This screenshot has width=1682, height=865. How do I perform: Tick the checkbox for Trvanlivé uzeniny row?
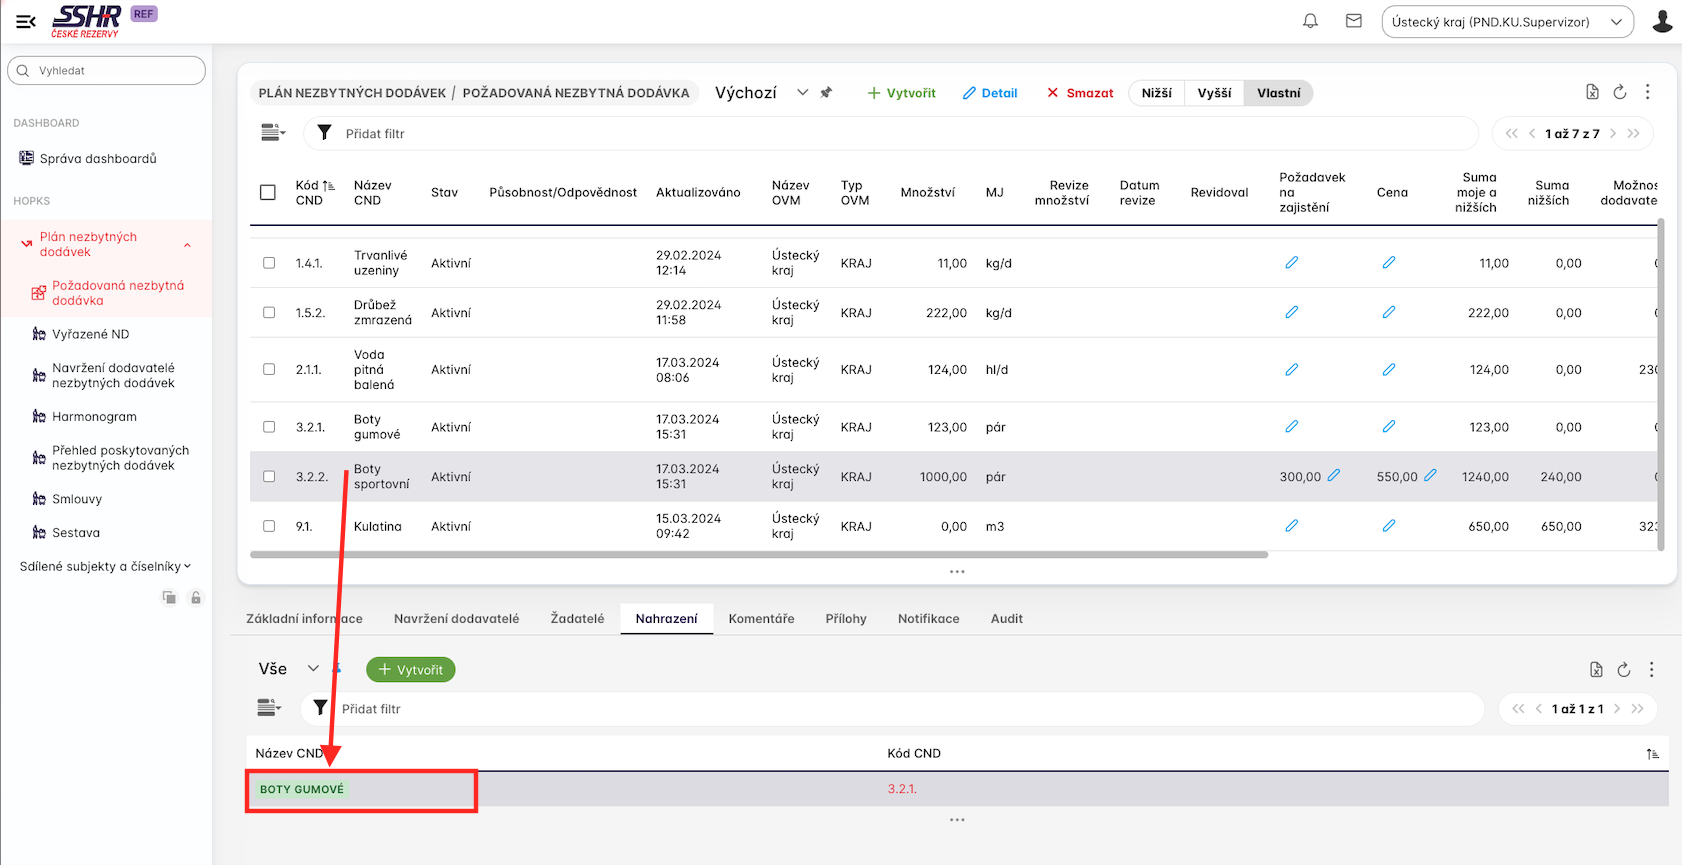pos(269,263)
